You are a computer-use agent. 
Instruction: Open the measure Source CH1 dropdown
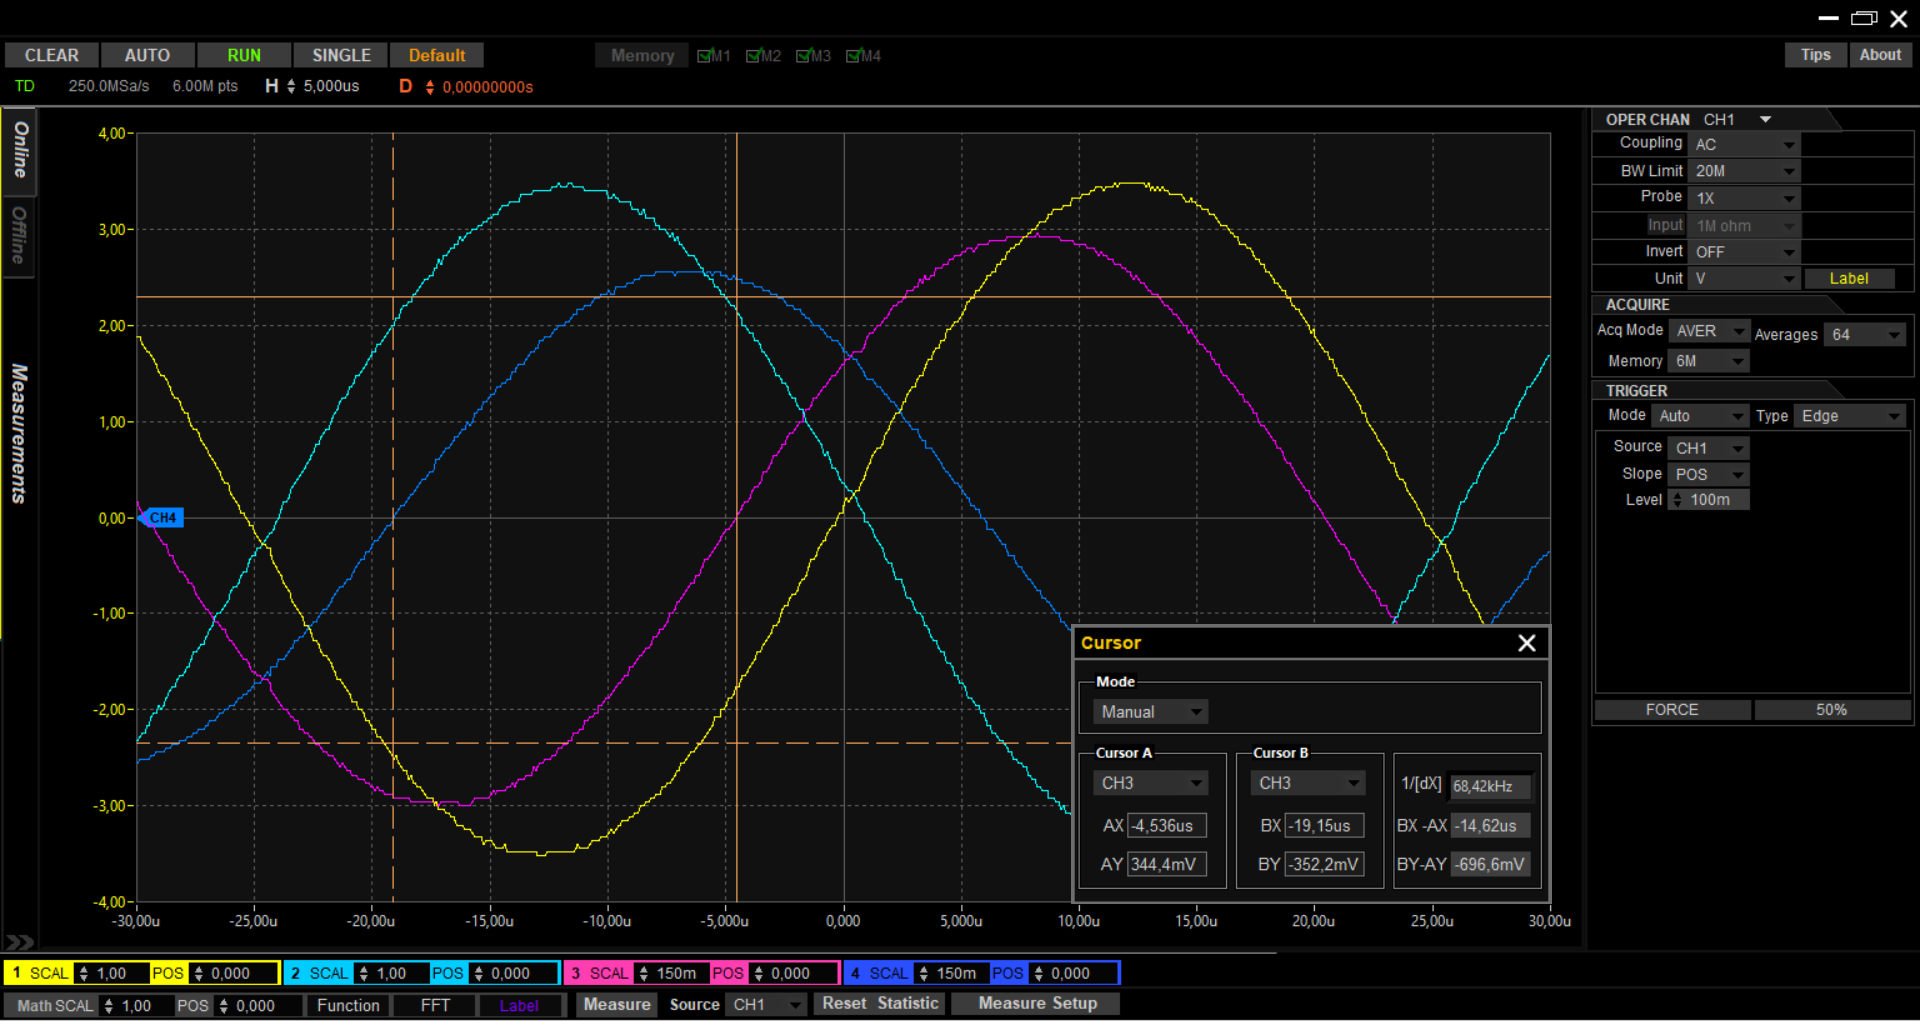coord(766,1005)
